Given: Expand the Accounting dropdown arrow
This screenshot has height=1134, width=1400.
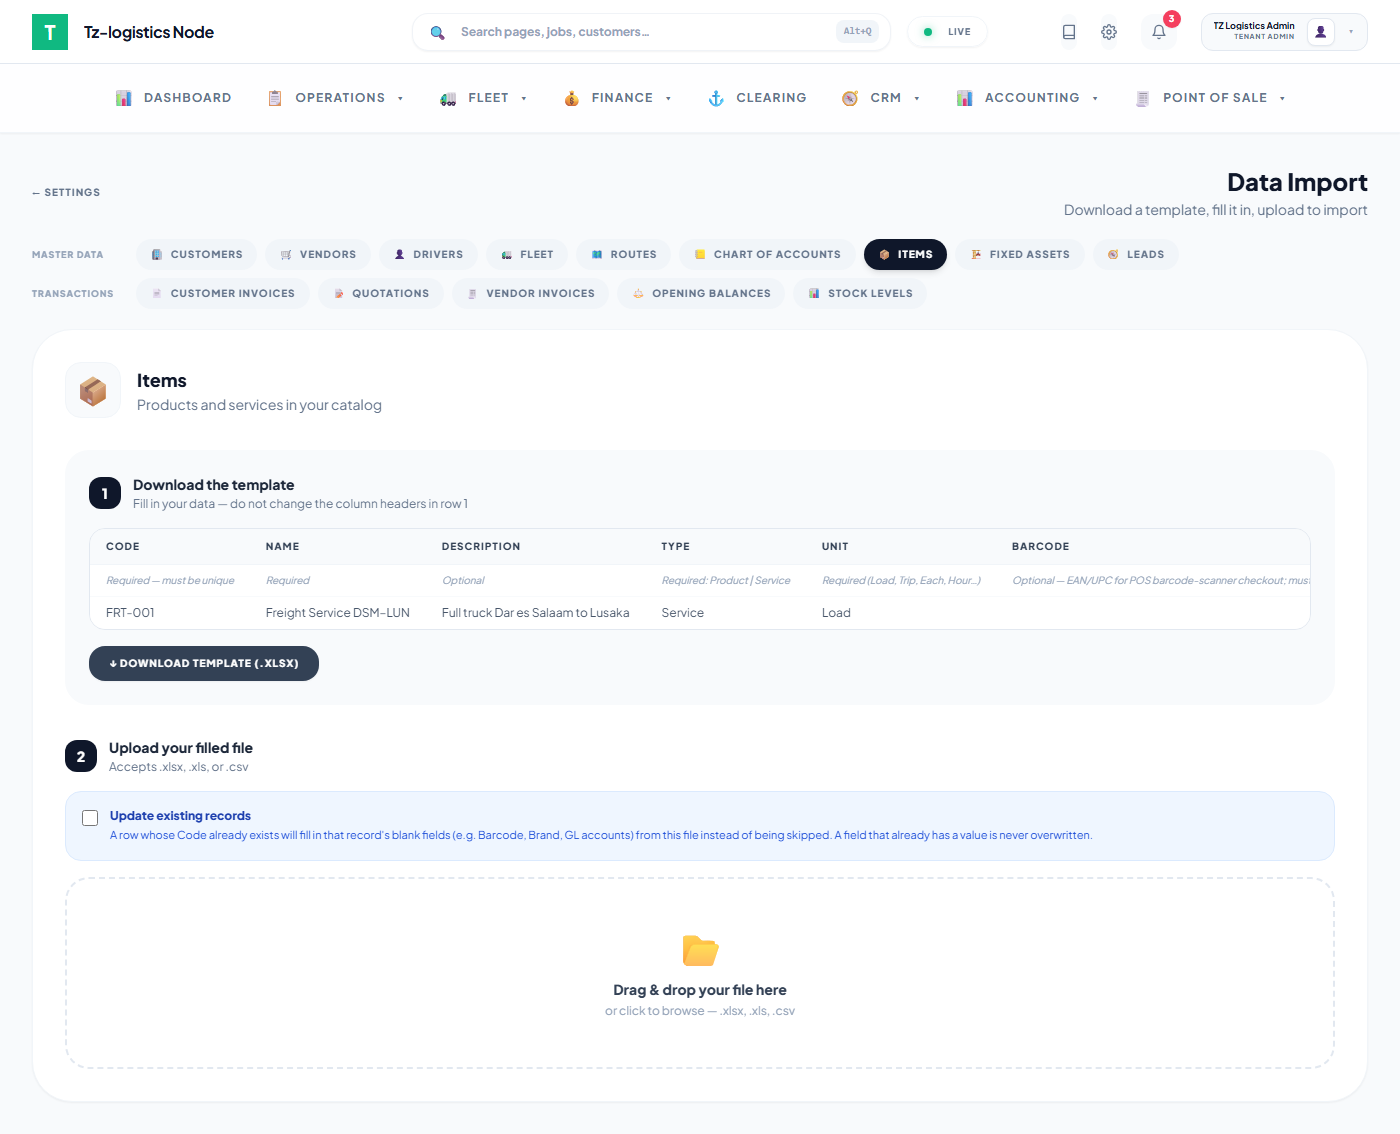Looking at the screenshot, I should tap(1095, 98).
